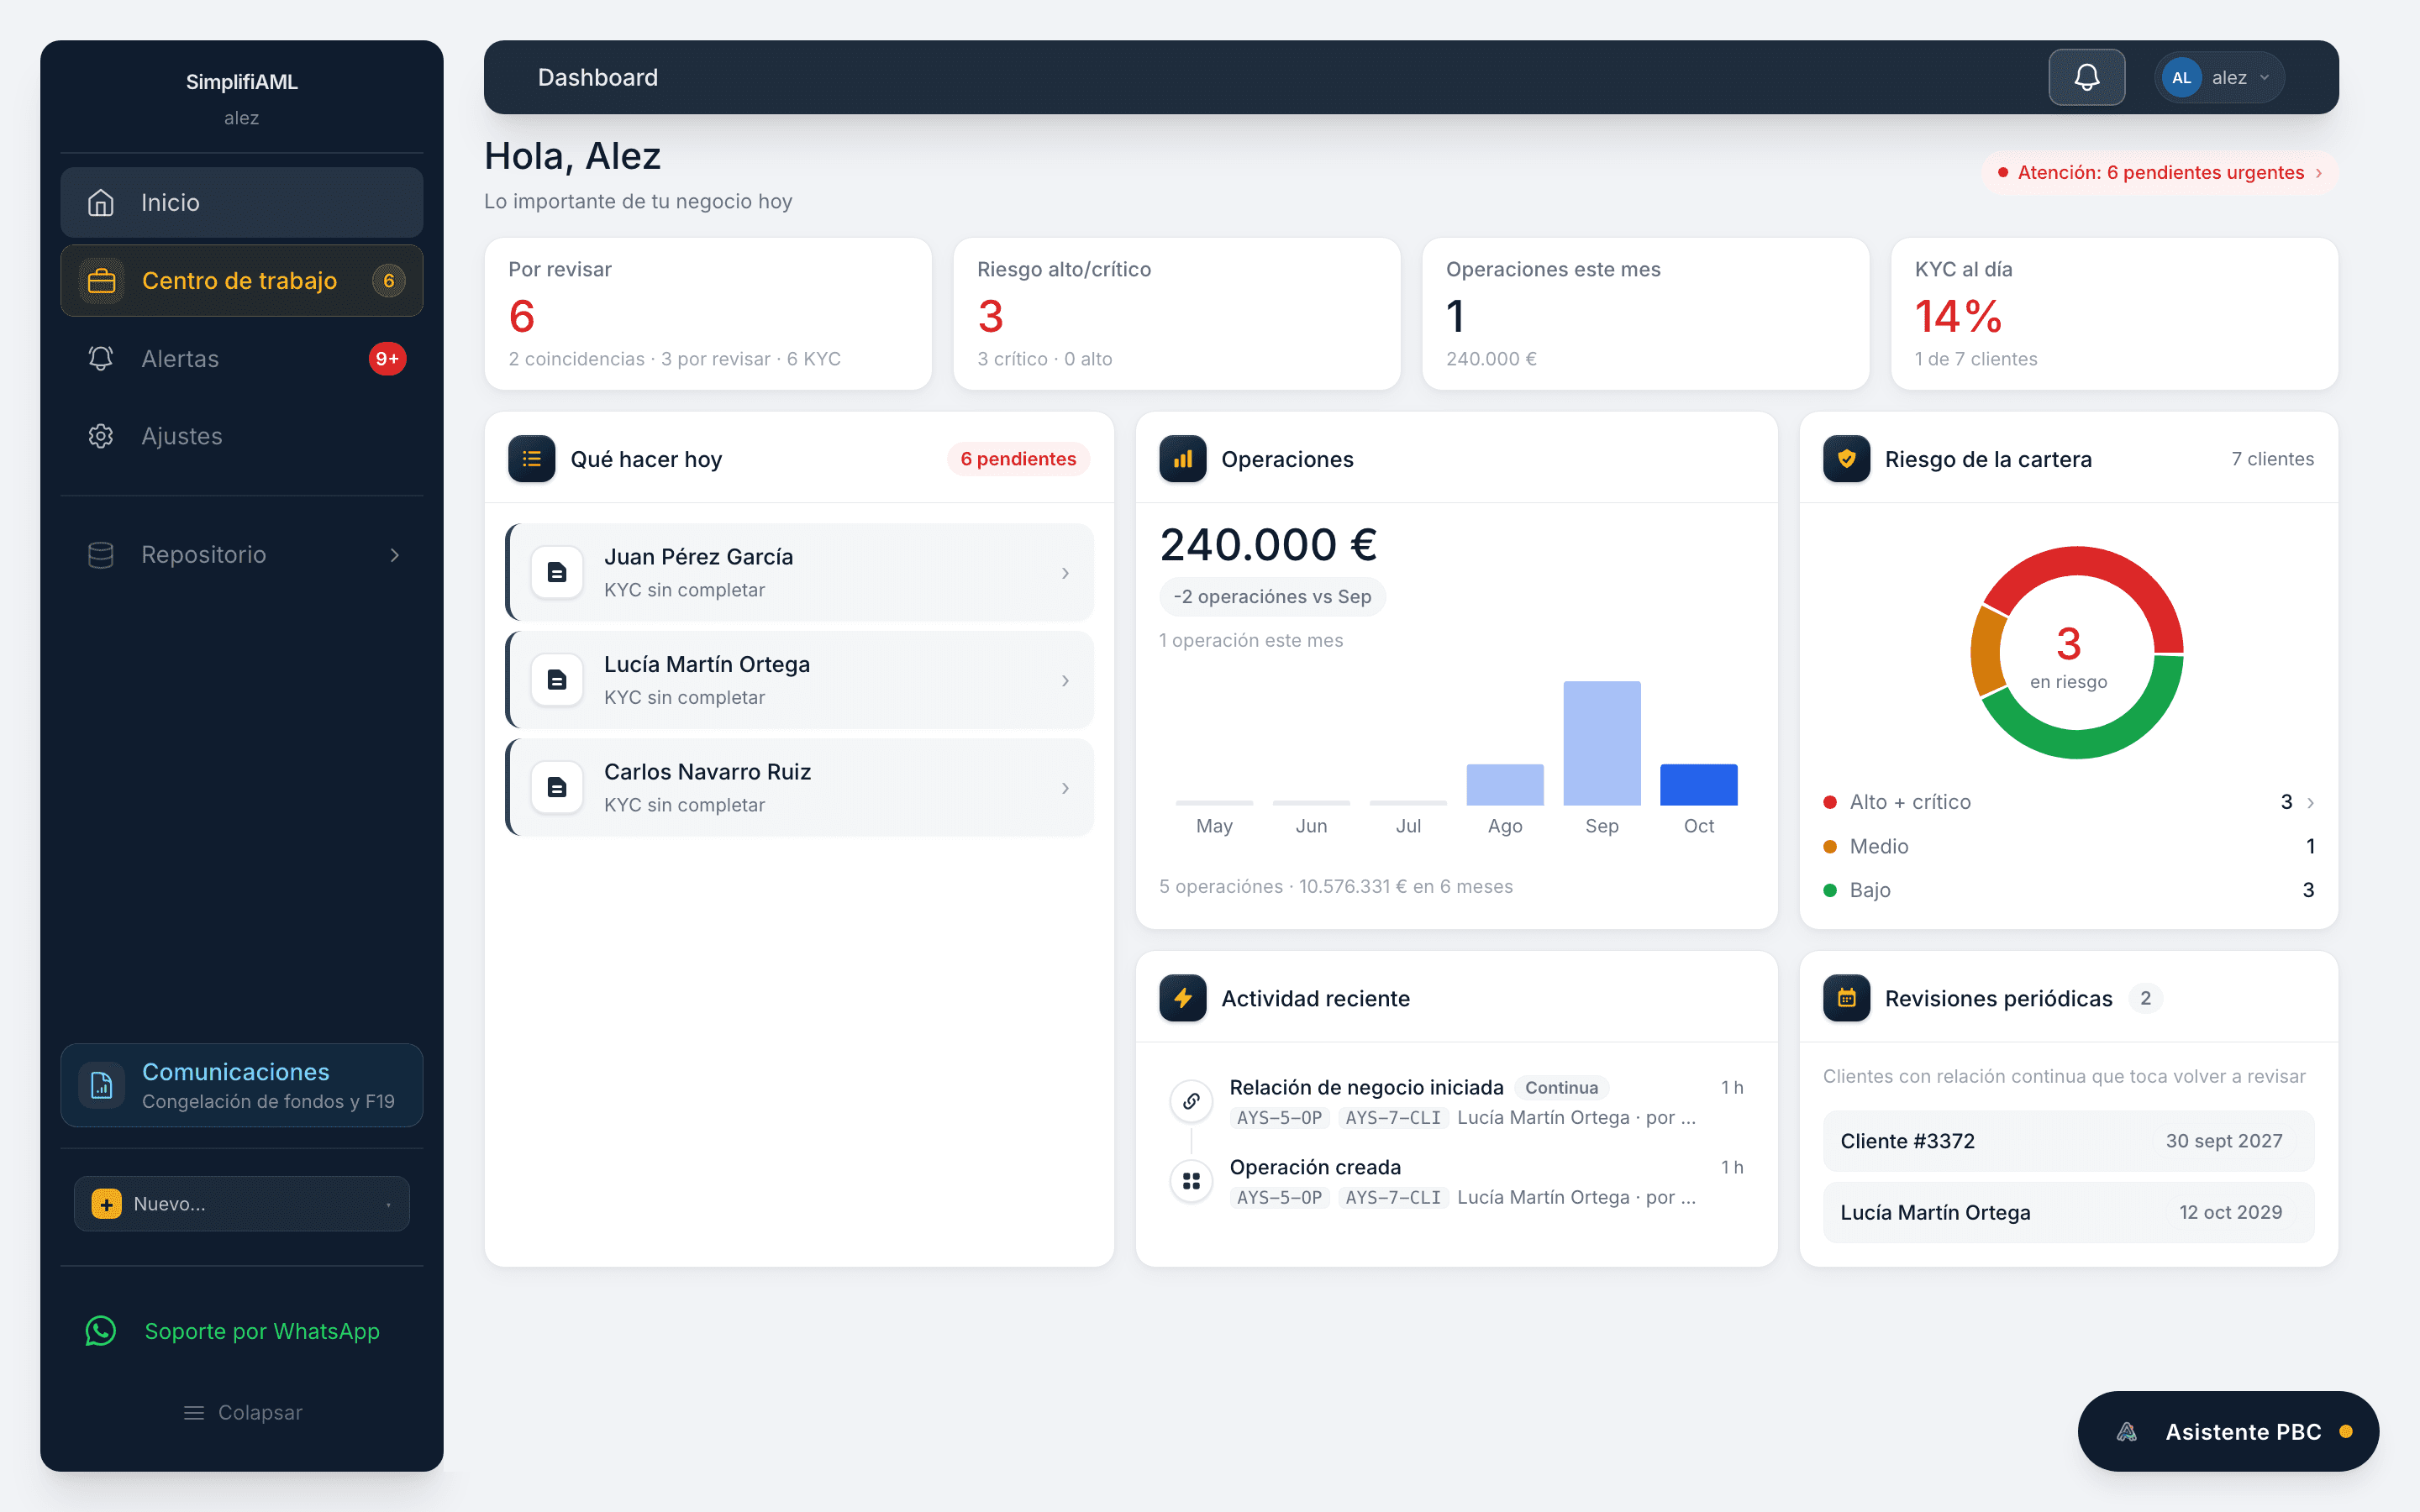Open the Cliente #3372 review row

pos(2068,1141)
